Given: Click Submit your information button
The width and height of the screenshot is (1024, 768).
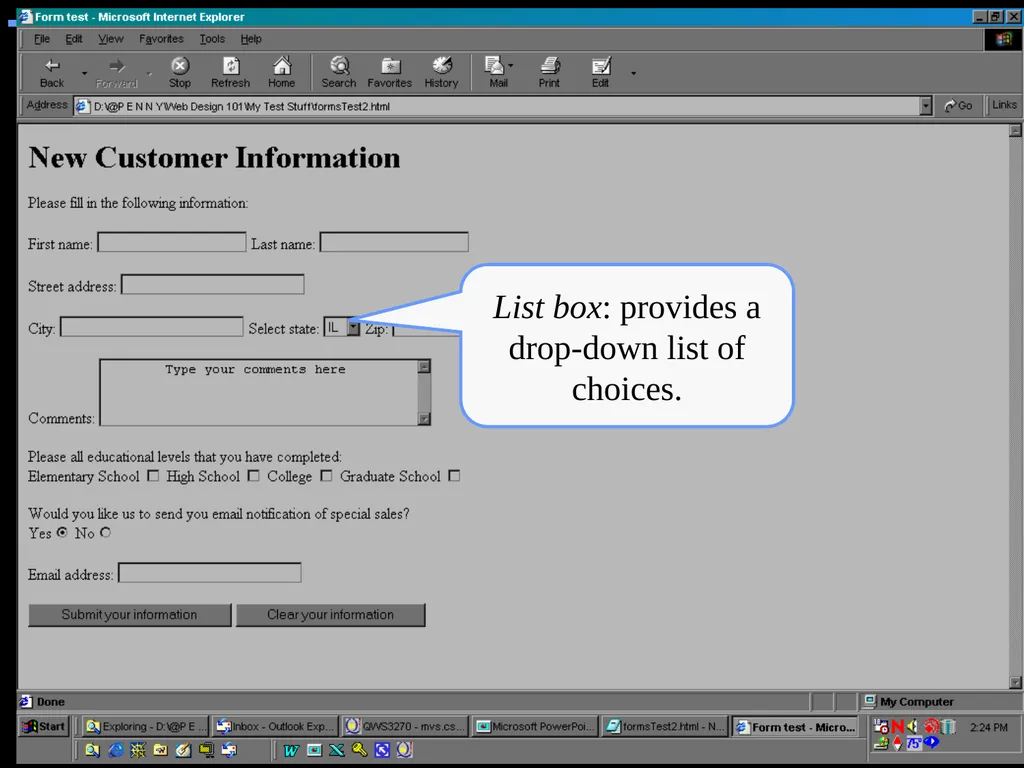Looking at the screenshot, I should point(129,615).
